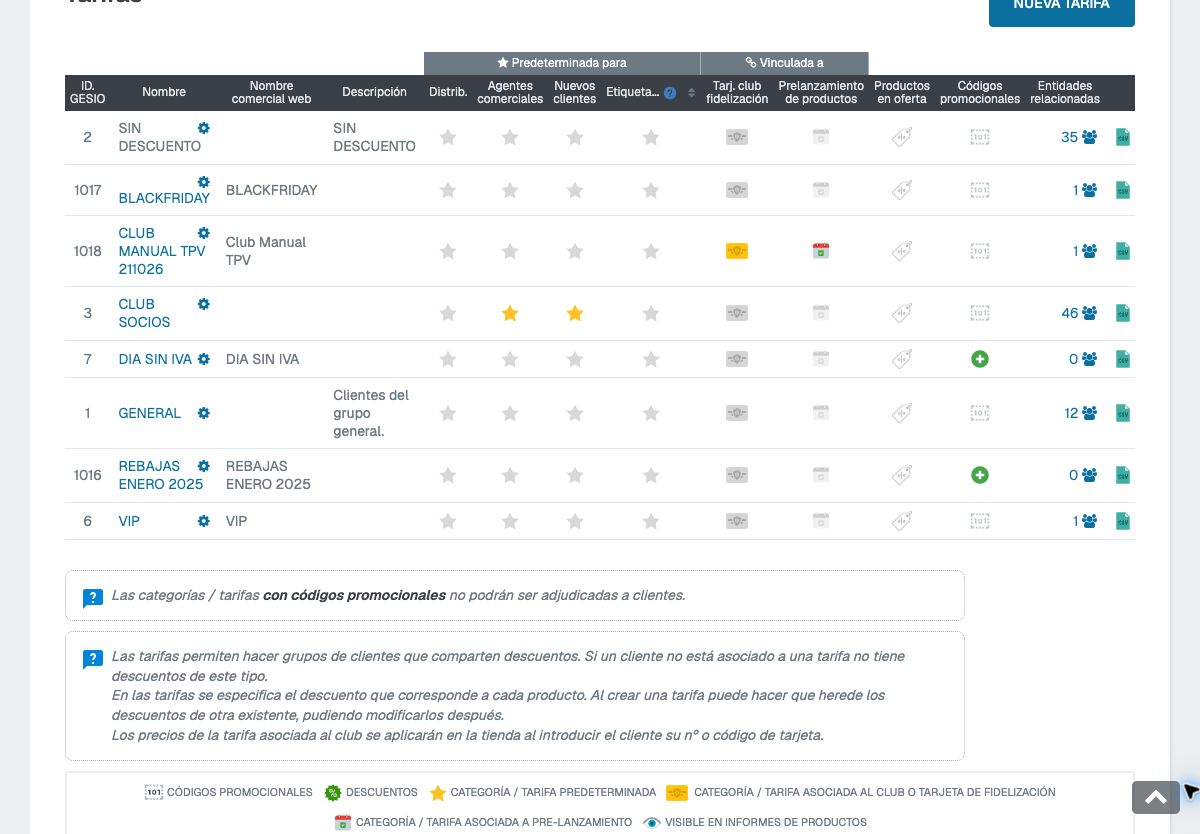Viewport: 1200px width, 834px height.
Task: Download CSV file for SIN DESCUENTO row
Action: 1123,137
